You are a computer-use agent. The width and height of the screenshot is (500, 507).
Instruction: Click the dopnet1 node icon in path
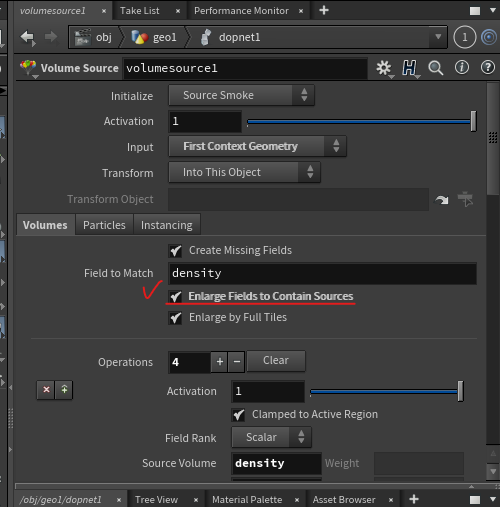tap(206, 37)
